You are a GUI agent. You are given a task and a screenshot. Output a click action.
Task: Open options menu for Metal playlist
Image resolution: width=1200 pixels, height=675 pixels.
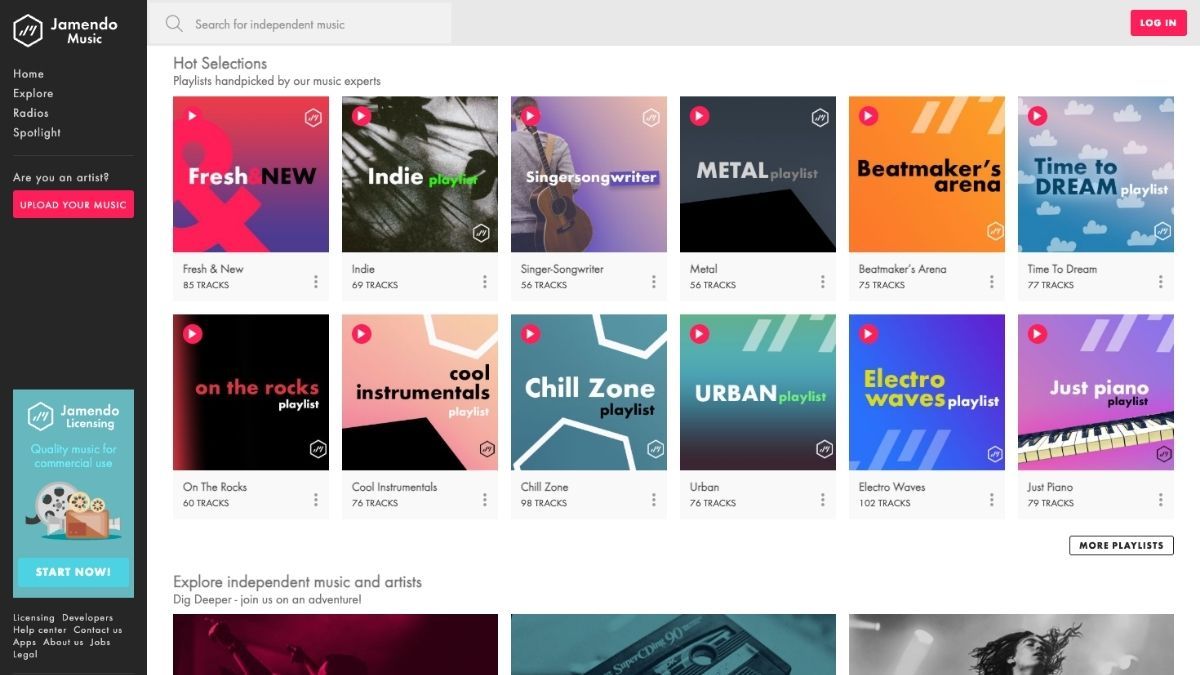click(823, 282)
